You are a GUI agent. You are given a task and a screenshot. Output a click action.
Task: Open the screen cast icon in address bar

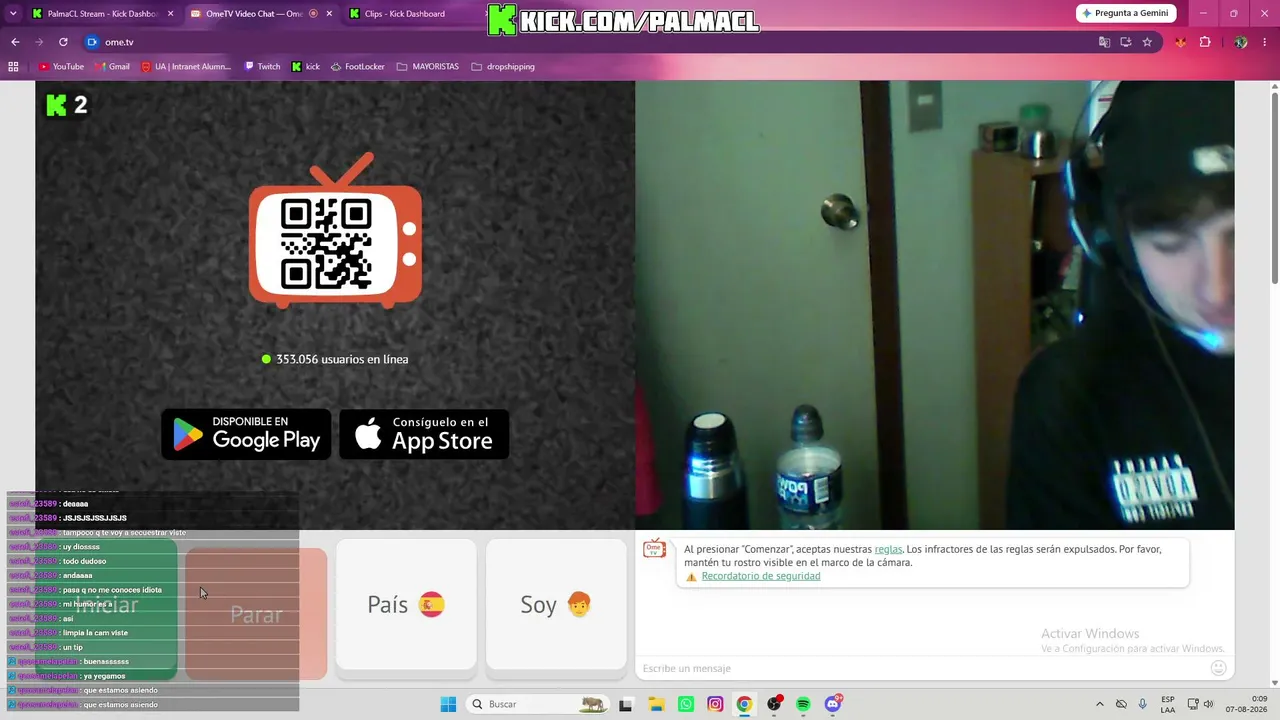click(1126, 42)
